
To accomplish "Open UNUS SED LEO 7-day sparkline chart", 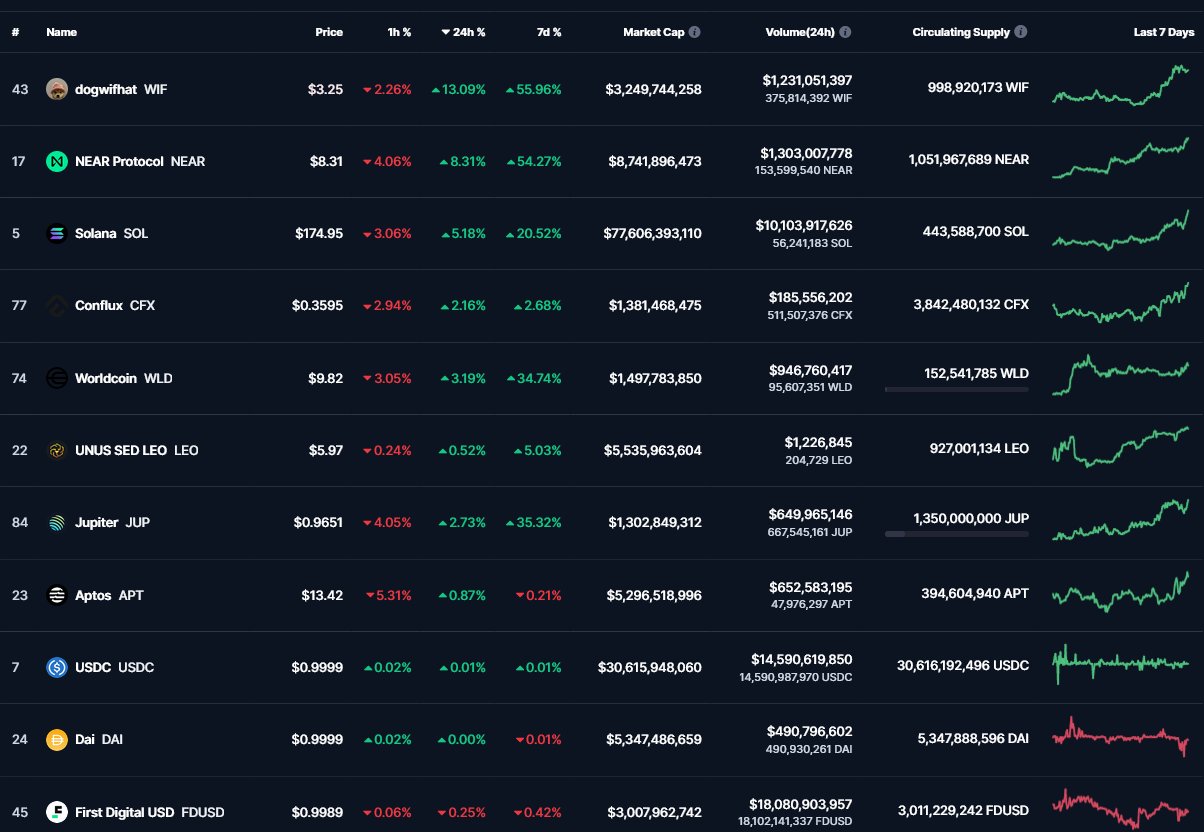I will click(x=1120, y=447).
